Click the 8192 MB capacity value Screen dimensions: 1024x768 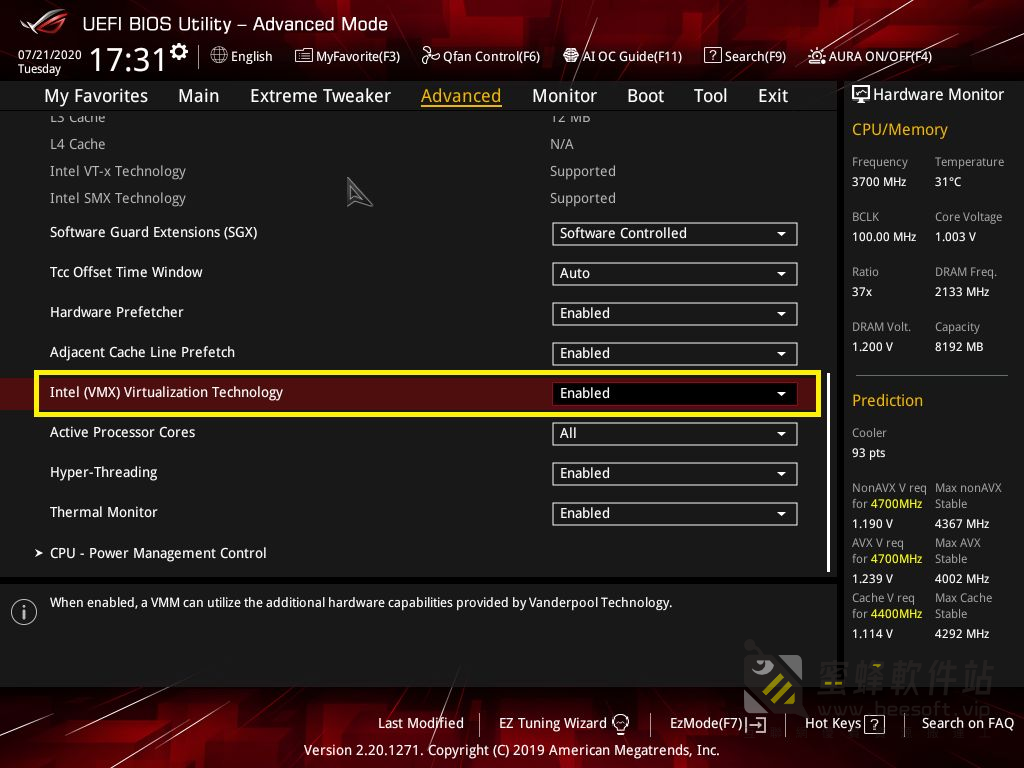959,347
